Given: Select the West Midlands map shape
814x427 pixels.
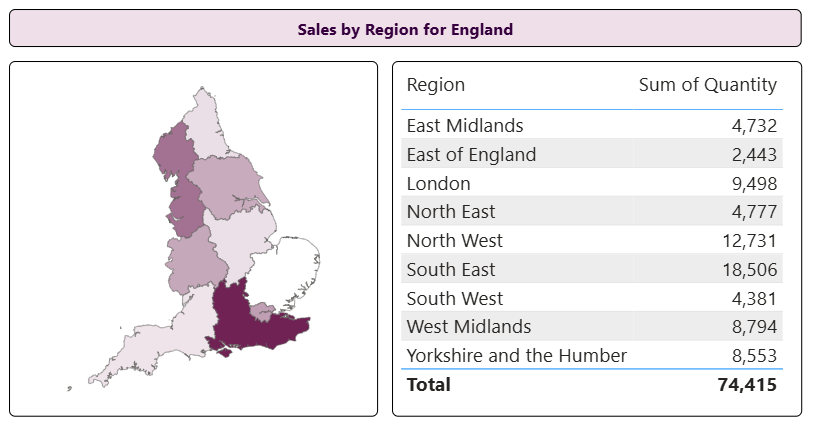Looking at the screenshot, I should [x=195, y=259].
